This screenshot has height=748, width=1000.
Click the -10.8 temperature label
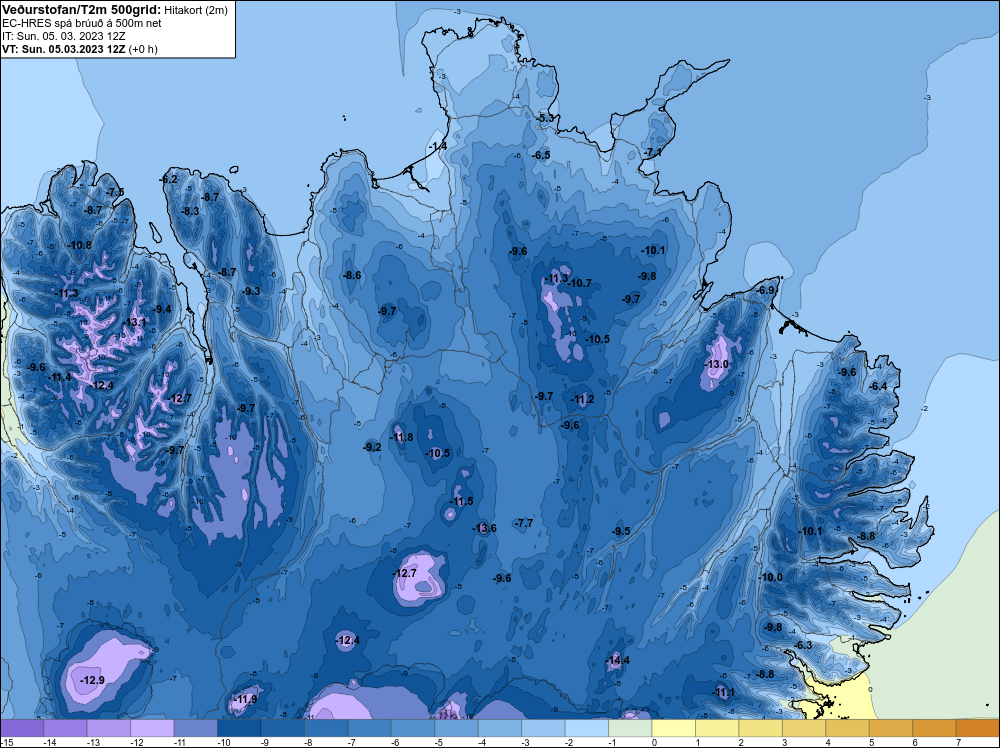click(x=80, y=245)
